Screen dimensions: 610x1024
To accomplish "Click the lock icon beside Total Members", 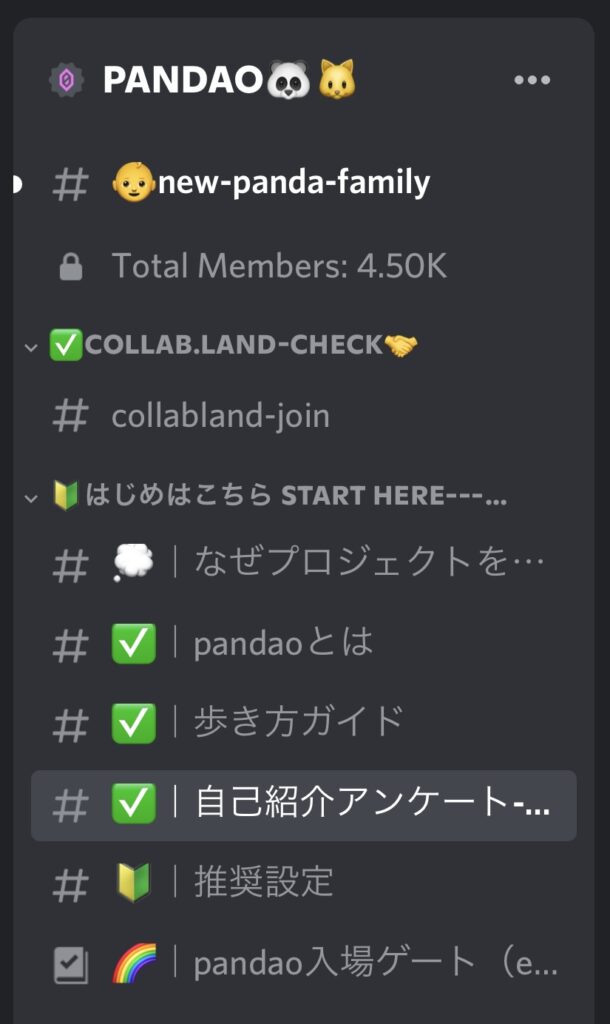I will pyautogui.click(x=71, y=266).
